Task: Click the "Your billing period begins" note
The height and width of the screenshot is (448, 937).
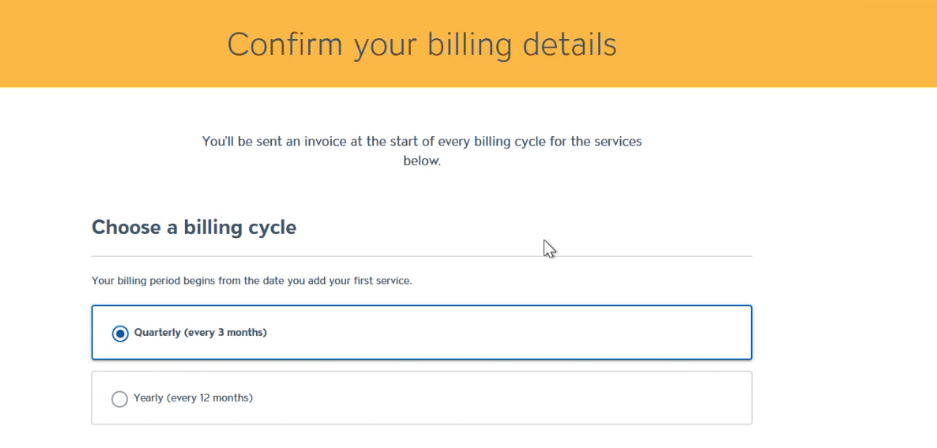Action: pos(251,281)
